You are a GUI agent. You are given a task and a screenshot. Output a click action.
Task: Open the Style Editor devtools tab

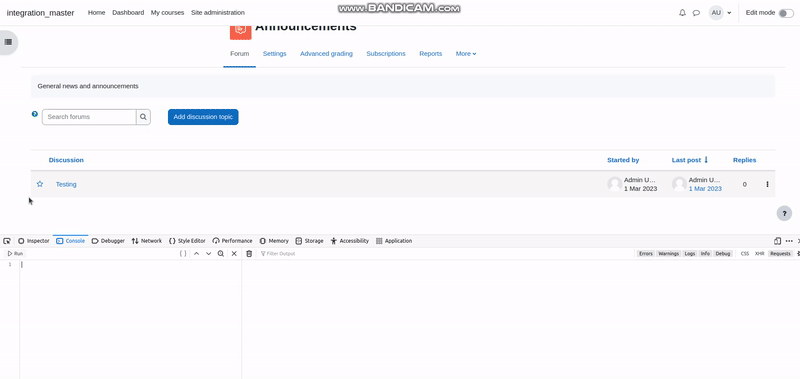tap(187, 241)
